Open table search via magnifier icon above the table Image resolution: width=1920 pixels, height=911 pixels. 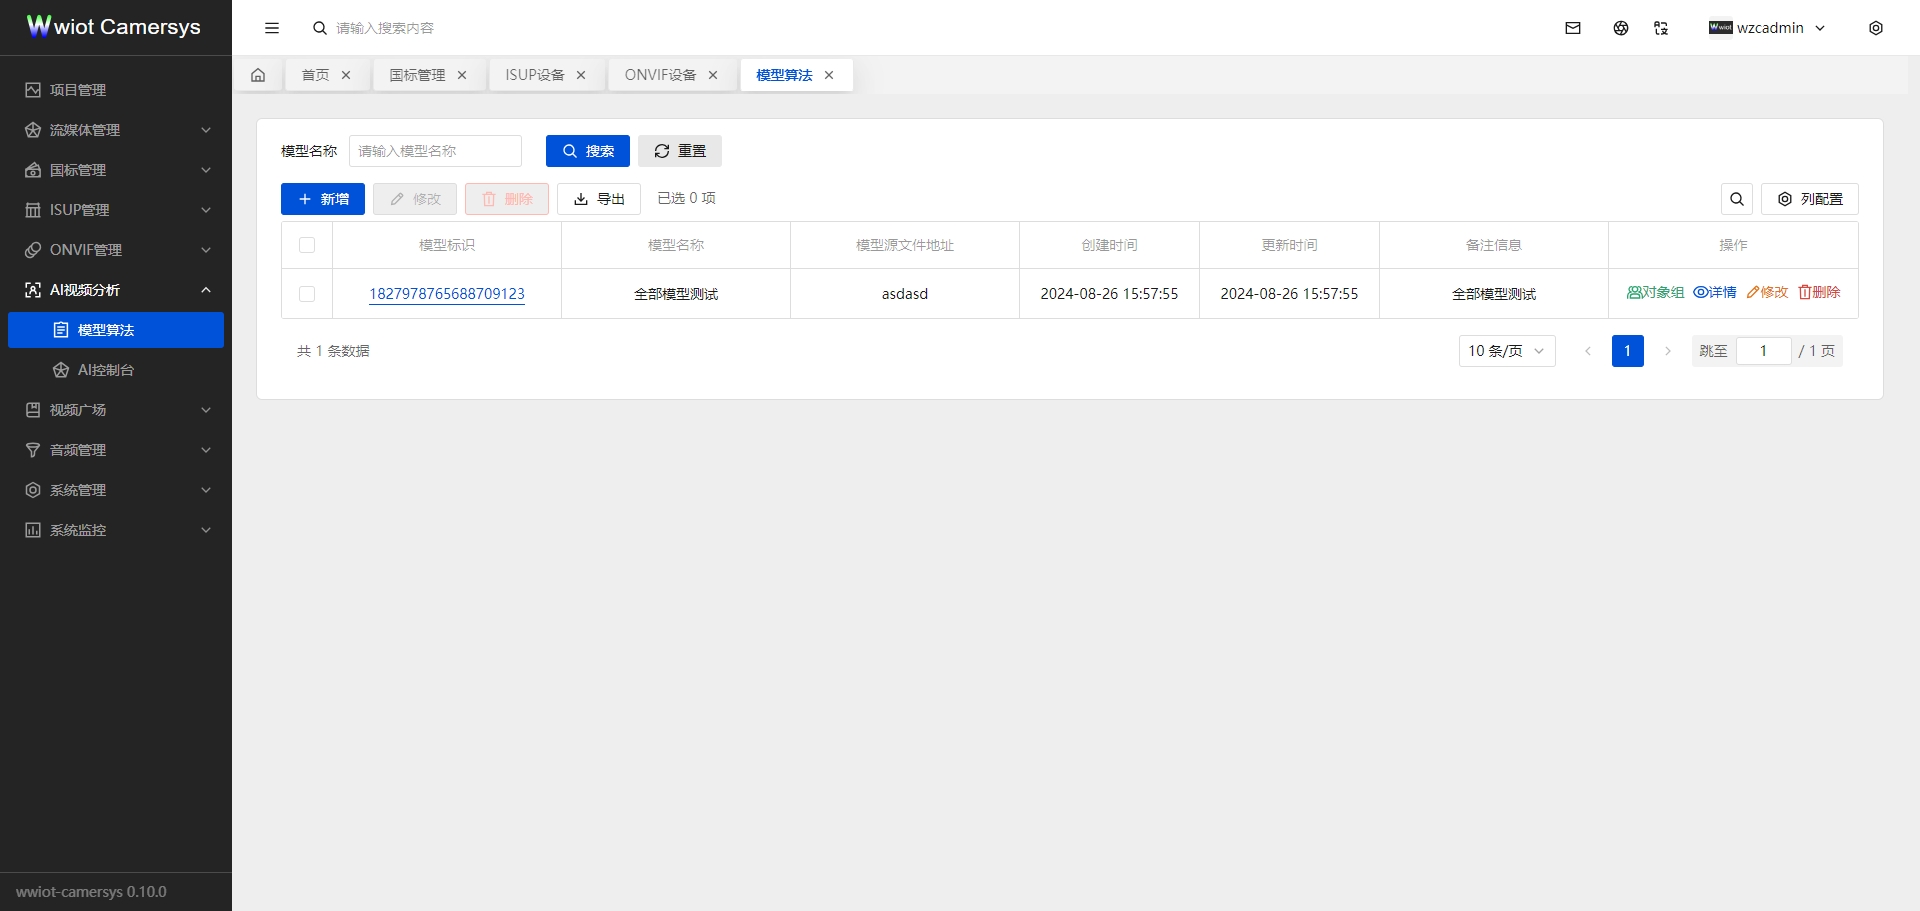pyautogui.click(x=1737, y=199)
